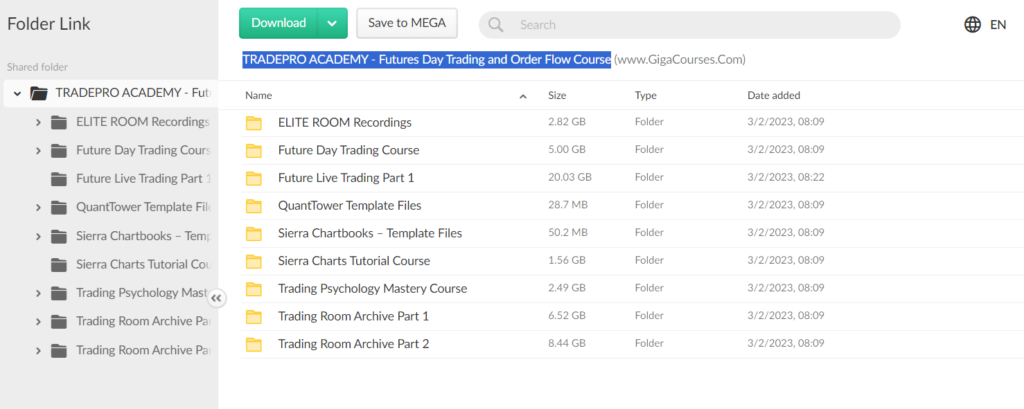Select Trading Room Archive Part 2 name in list

coord(353,344)
